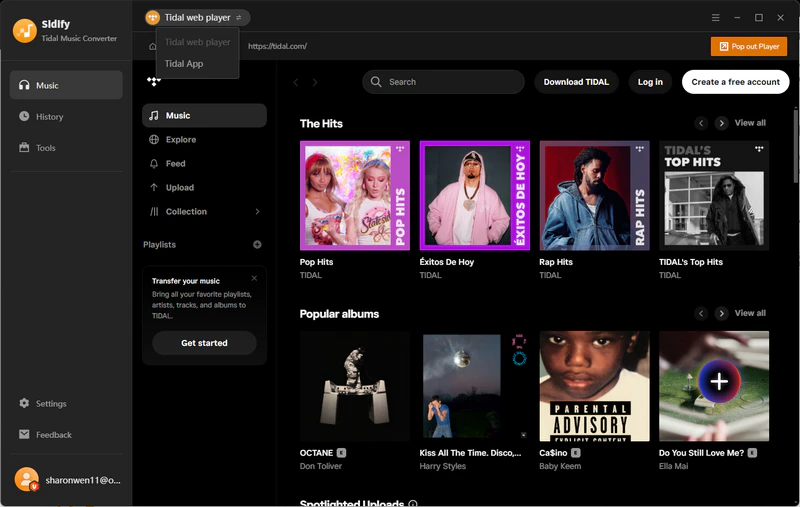Open the Pop Hits playlist cover

355,195
